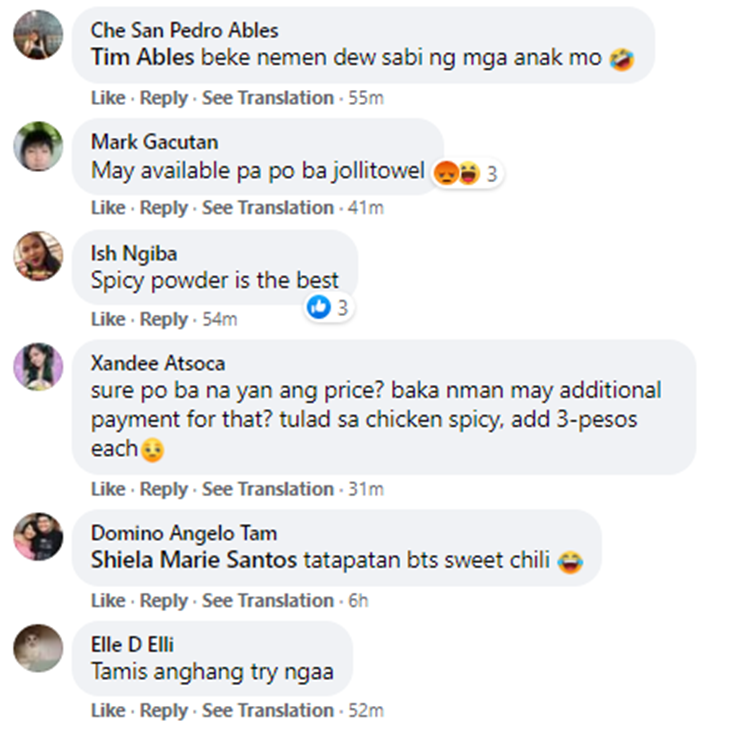Open tagged name Tim Ables

(143, 57)
